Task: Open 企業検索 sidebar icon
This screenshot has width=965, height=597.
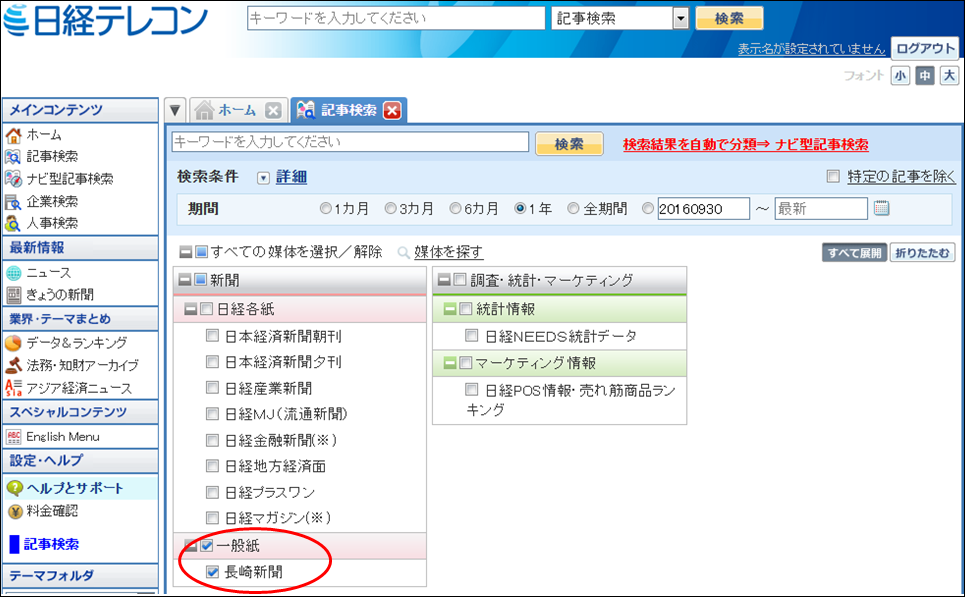Action: (x=13, y=201)
